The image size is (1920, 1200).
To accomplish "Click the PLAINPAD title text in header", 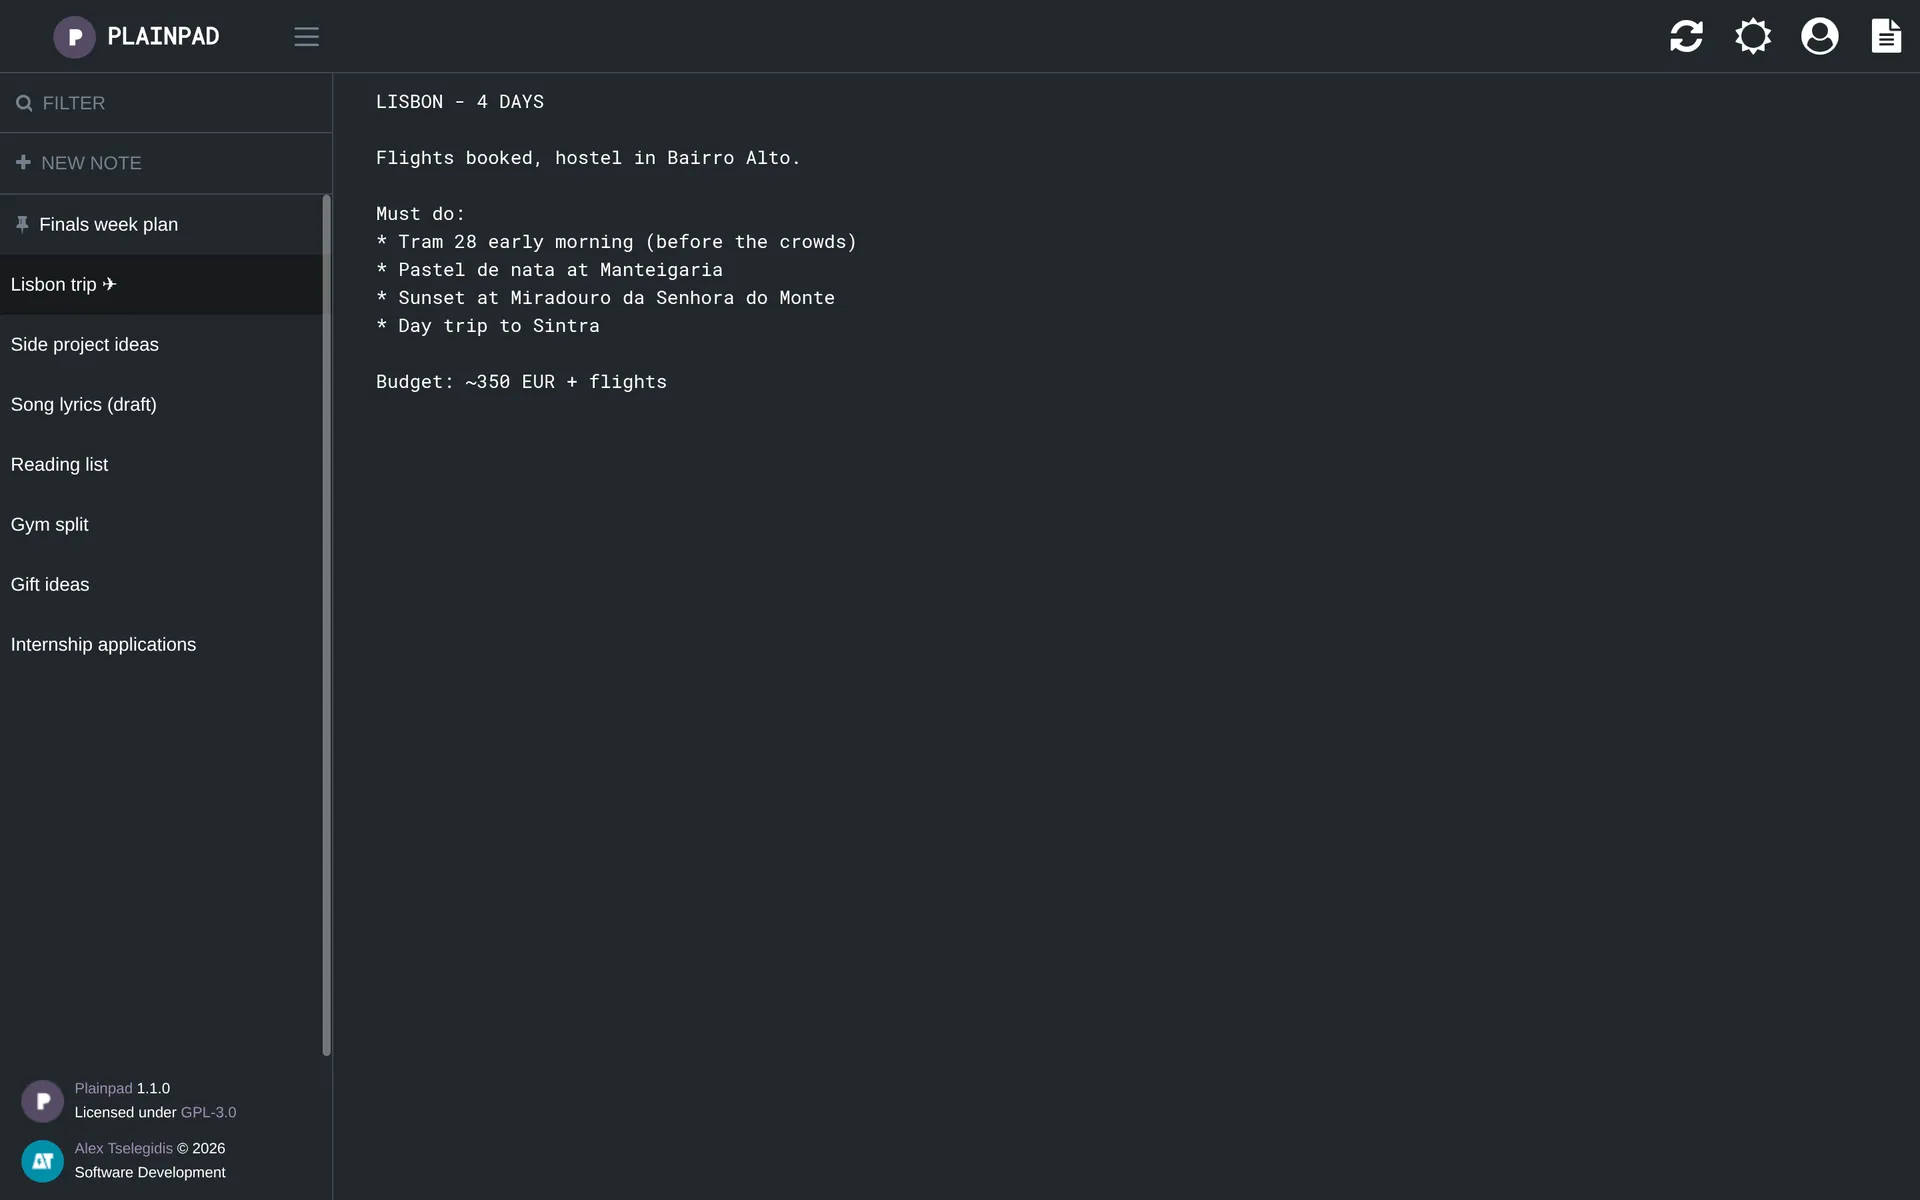I will click(163, 37).
